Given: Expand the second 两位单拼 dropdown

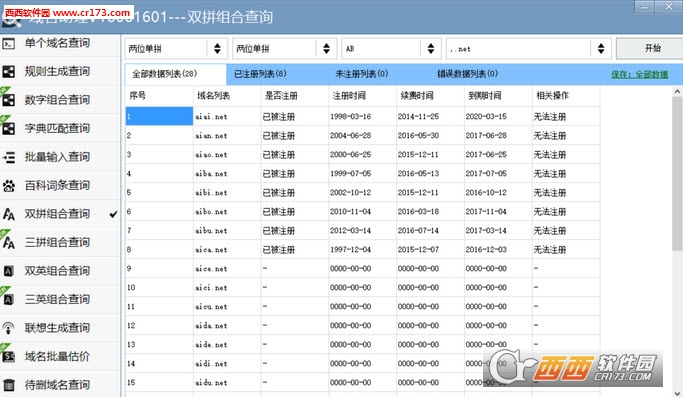Looking at the screenshot, I should click(284, 48).
